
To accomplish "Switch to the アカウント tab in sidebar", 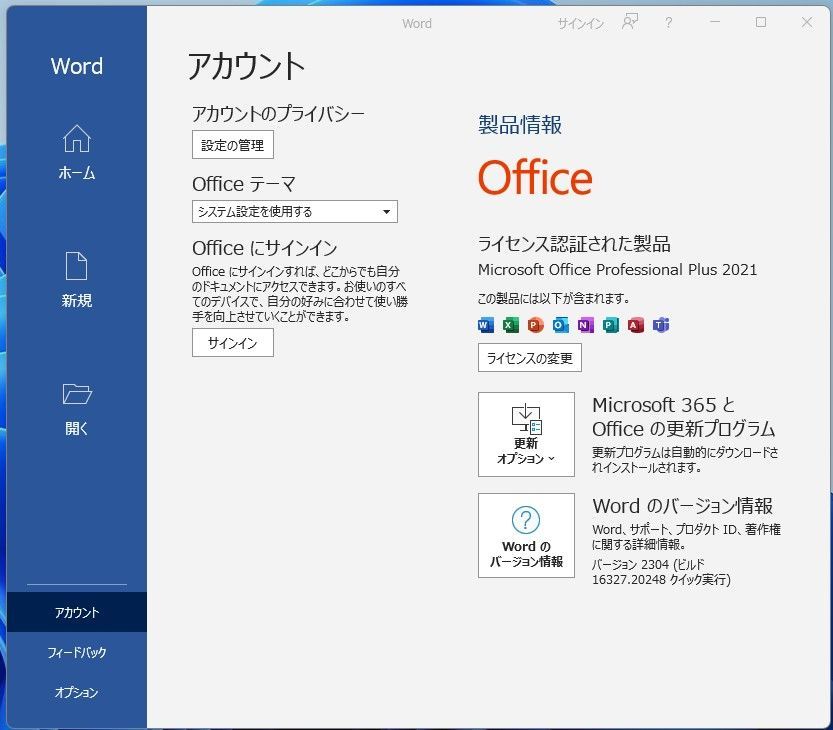I will click(75, 612).
